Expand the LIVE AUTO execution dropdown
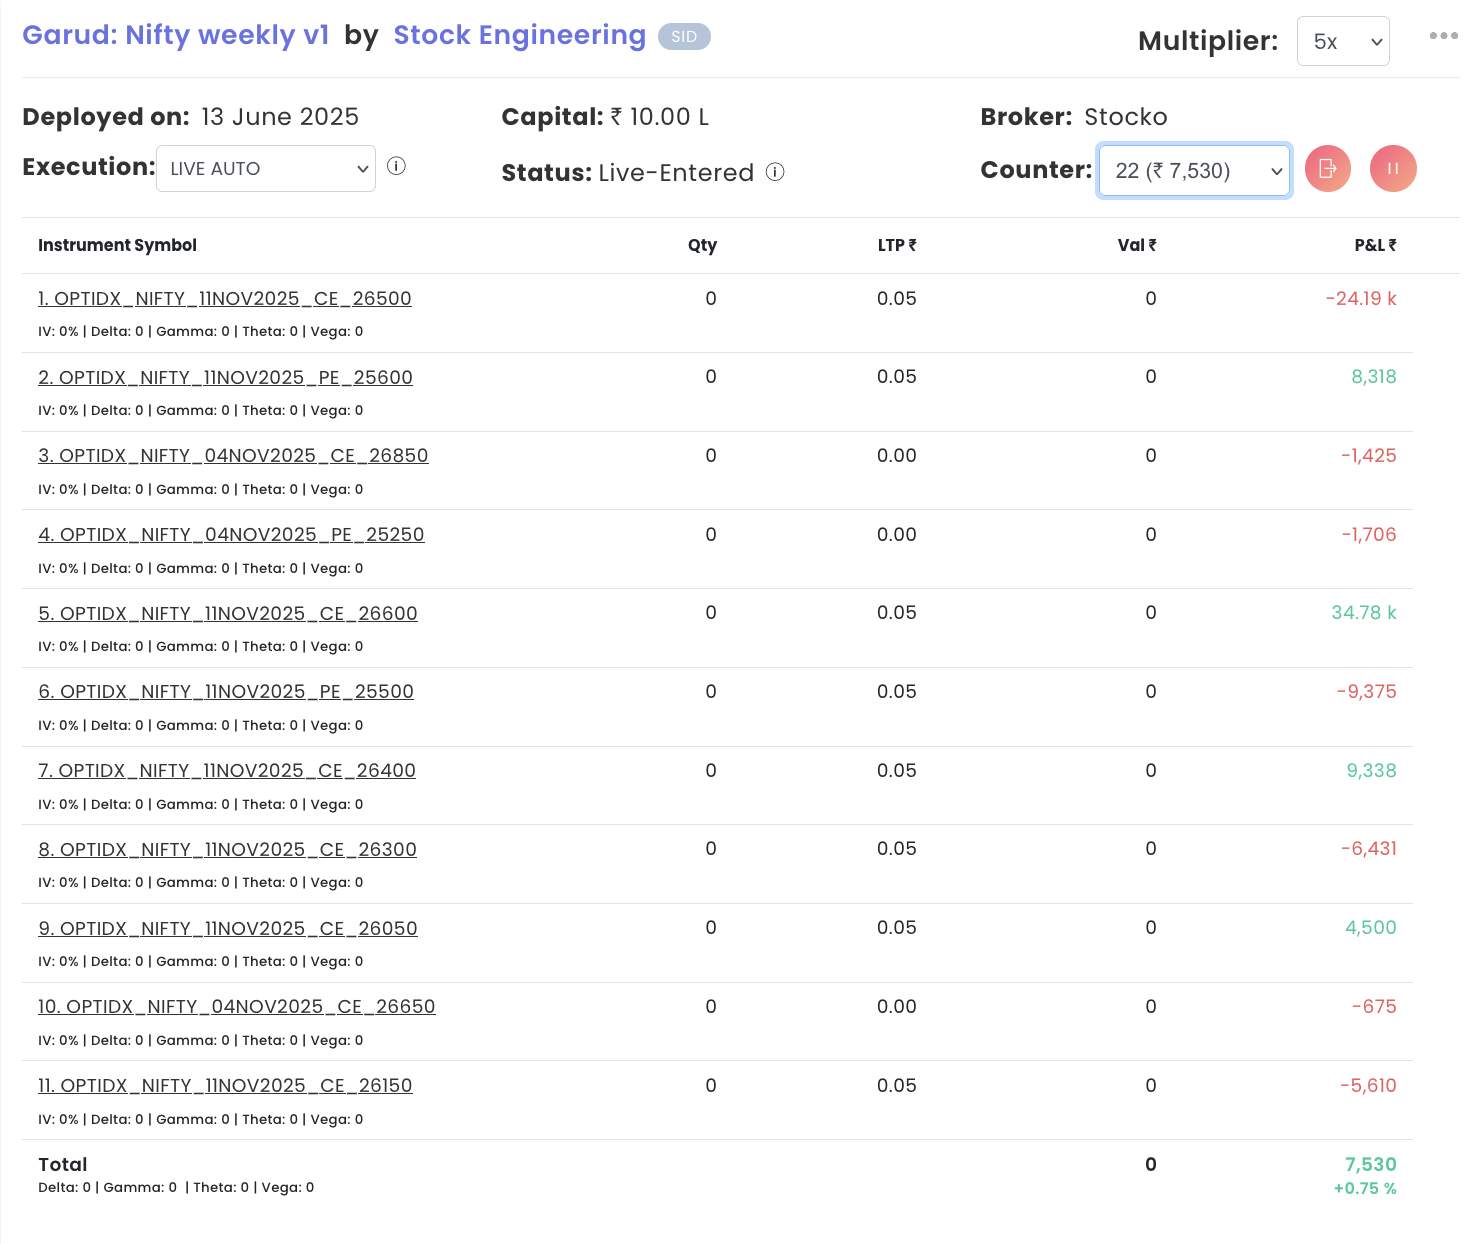The width and height of the screenshot is (1468, 1244). 266,169
